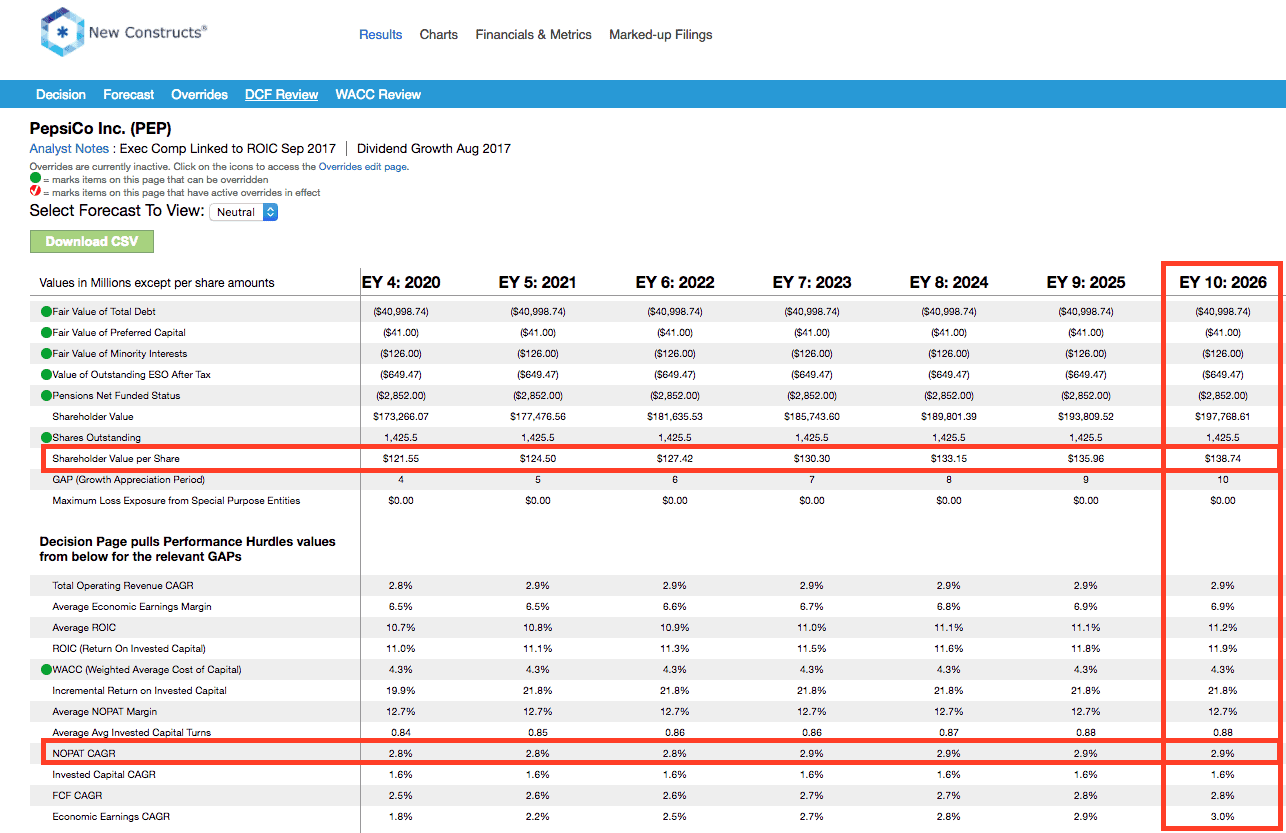Screen dimensions: 1286x833
Task: Open Exec Comp Linked to ROIC Sep 2017 note
Action: (x=228, y=149)
